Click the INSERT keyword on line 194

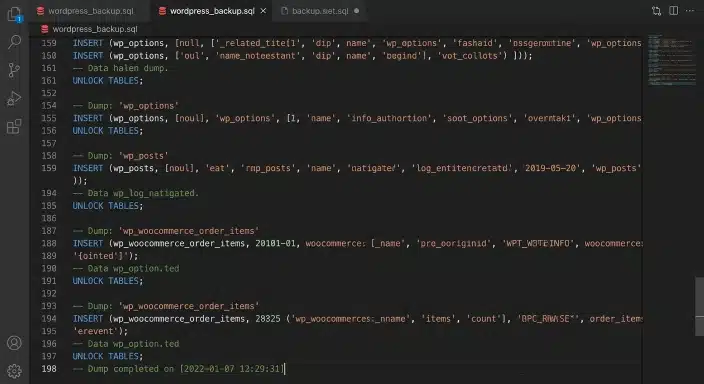pos(88,318)
